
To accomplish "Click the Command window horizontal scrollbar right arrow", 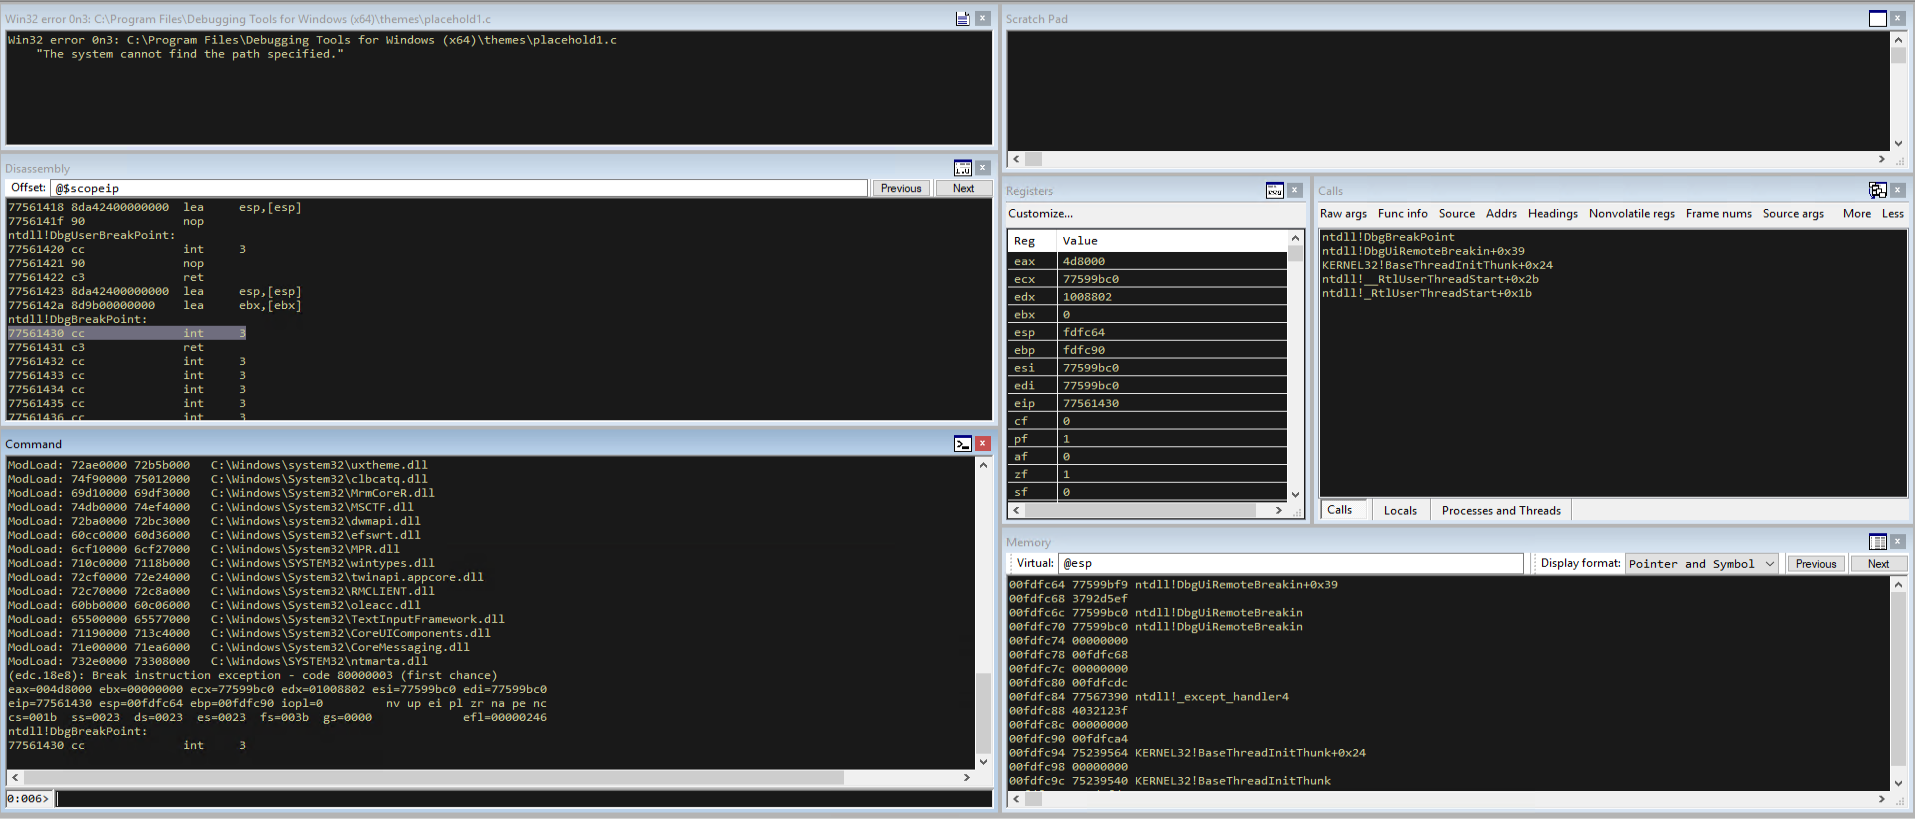I will pyautogui.click(x=967, y=777).
